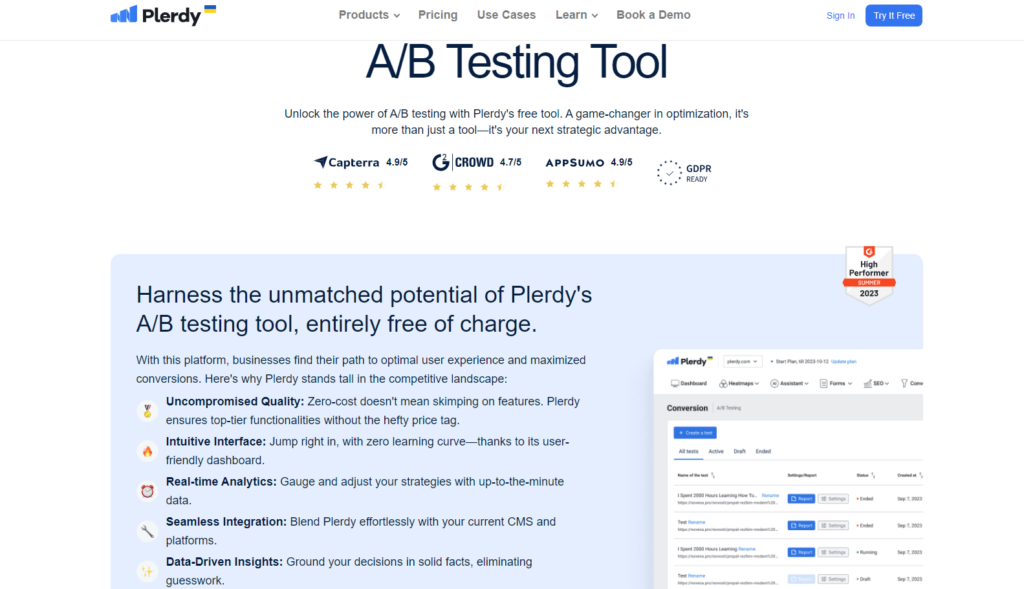Open the Heatmaps section icon
This screenshot has height=589, width=1024.
click(723, 383)
